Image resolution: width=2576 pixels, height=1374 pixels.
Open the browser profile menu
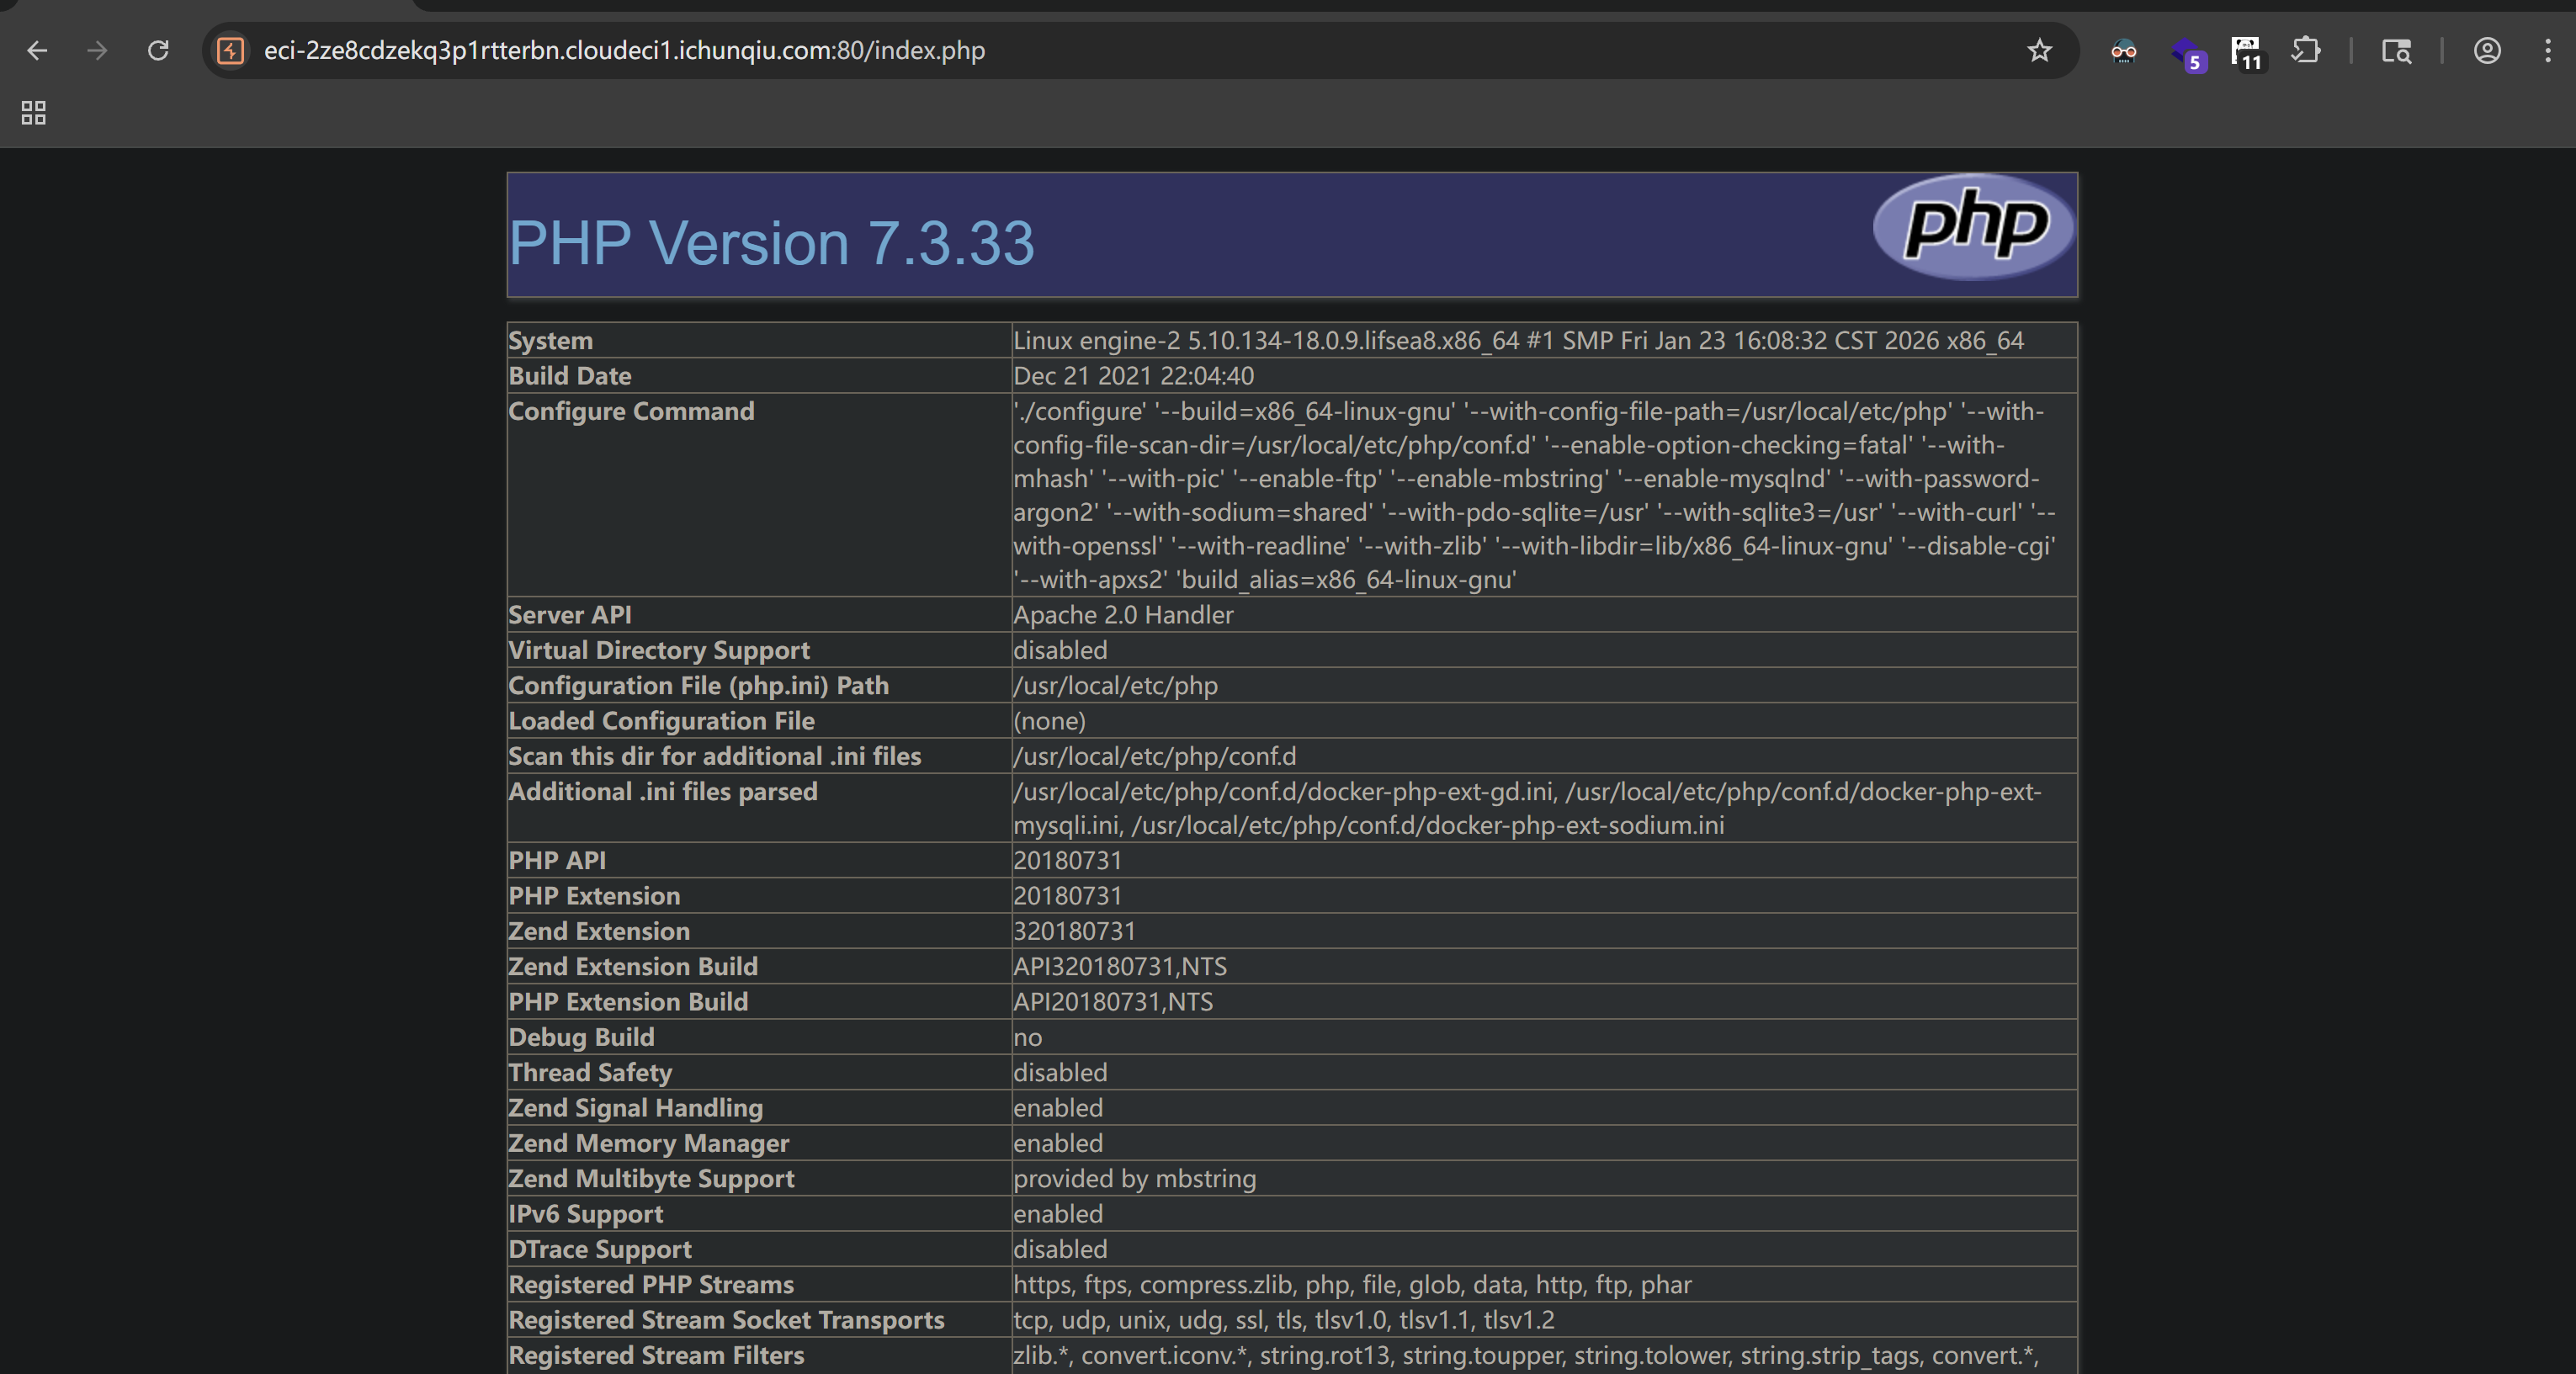click(2487, 50)
